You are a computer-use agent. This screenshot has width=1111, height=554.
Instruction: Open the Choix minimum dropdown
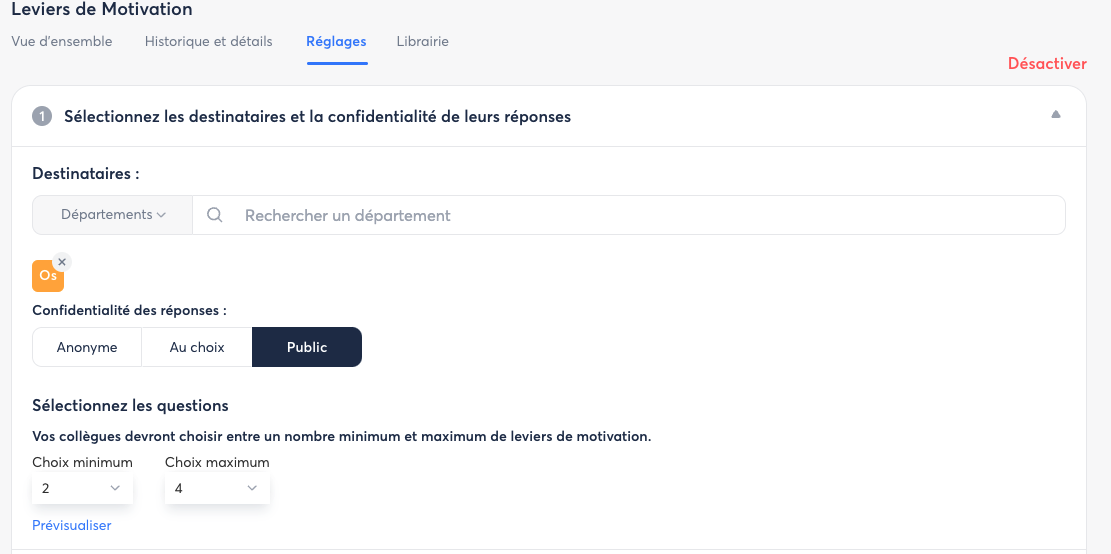81,488
